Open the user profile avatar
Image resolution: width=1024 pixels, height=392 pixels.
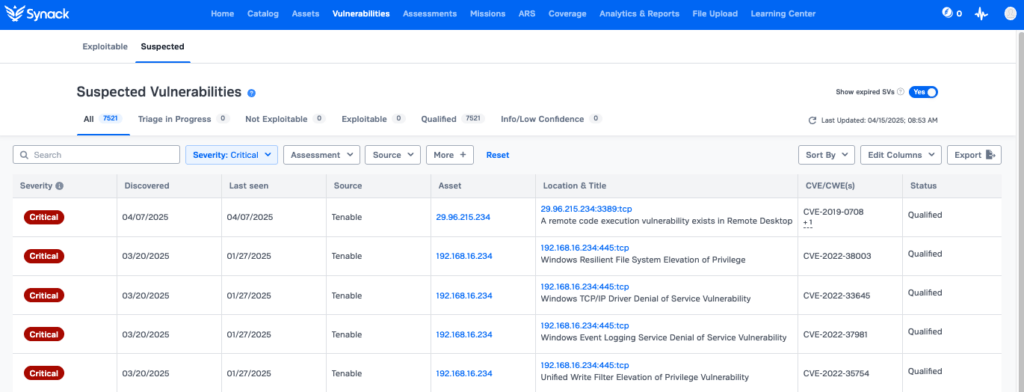[x=1010, y=14]
